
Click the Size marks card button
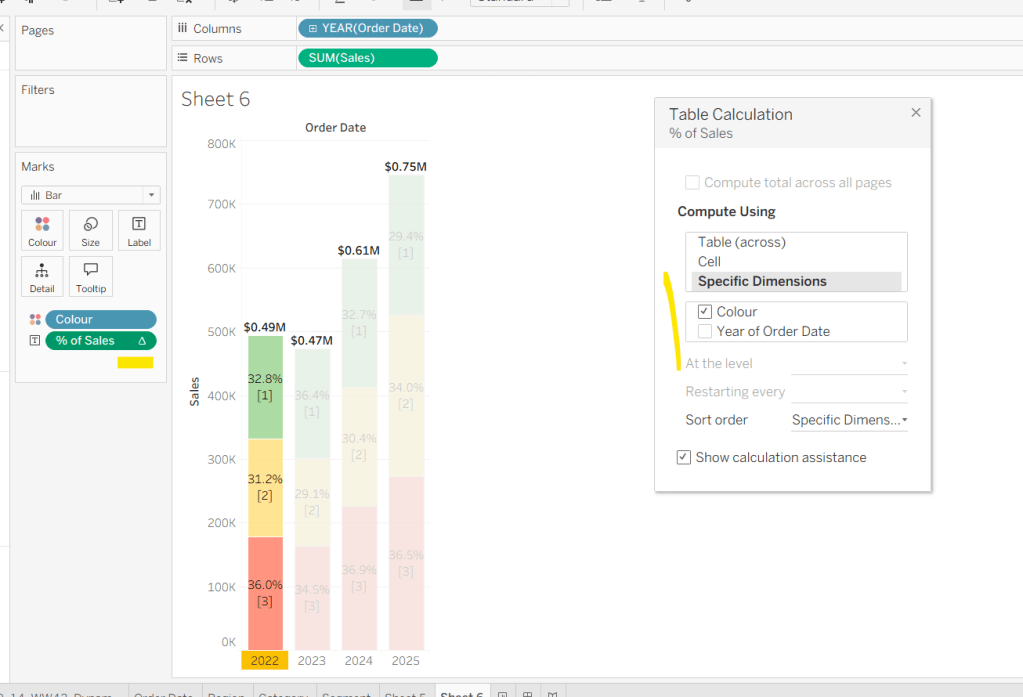tap(90, 230)
